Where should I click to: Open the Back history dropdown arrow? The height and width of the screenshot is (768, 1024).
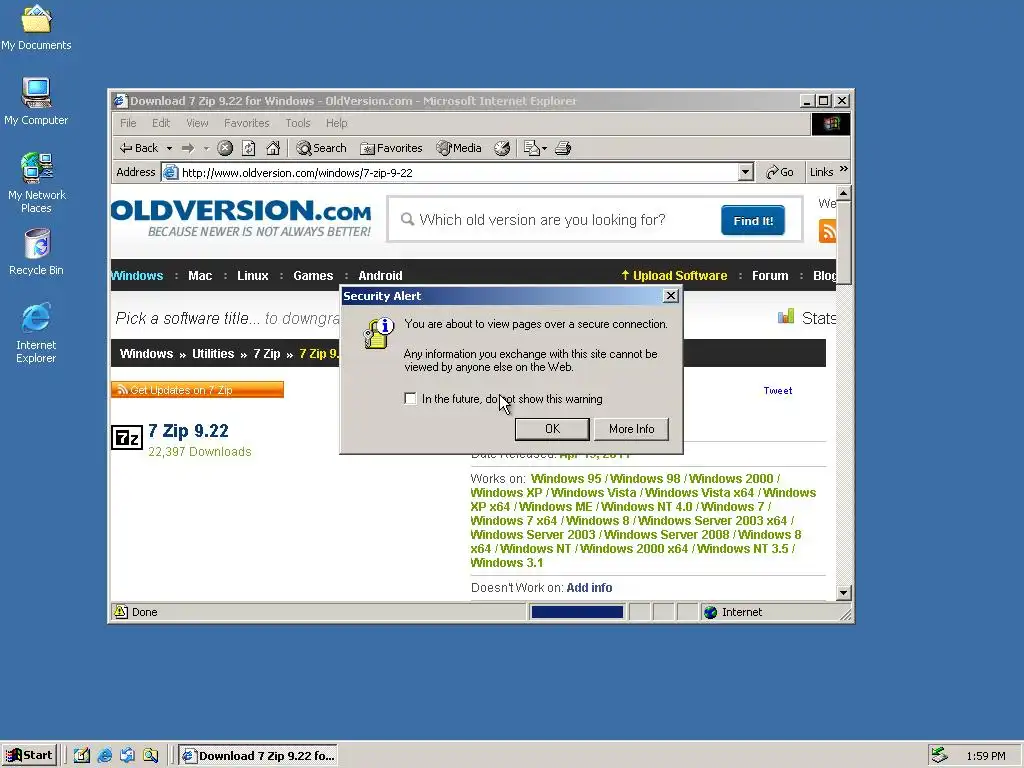169,148
